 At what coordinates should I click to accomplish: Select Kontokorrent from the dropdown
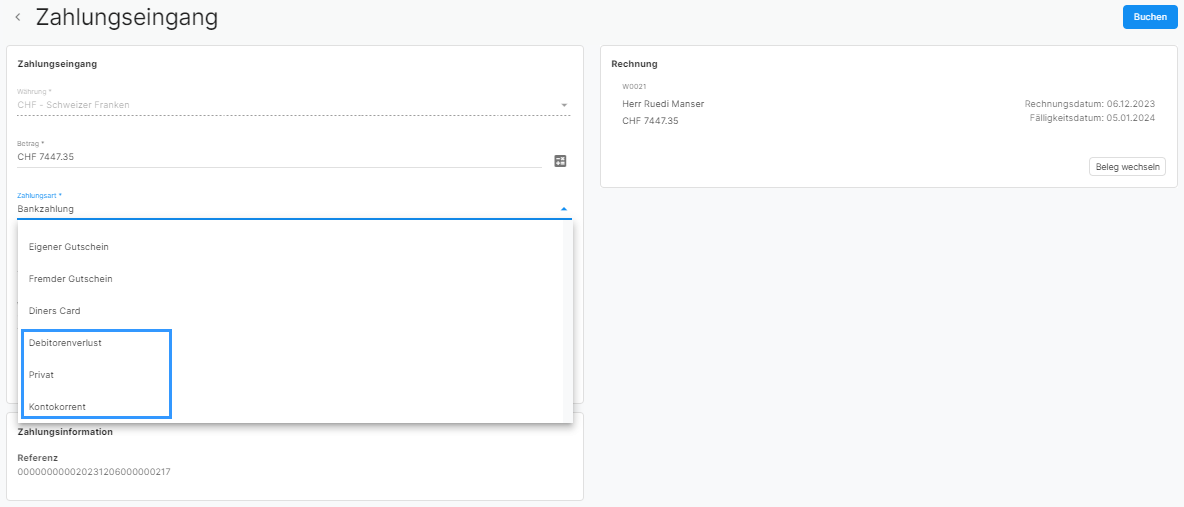58,407
